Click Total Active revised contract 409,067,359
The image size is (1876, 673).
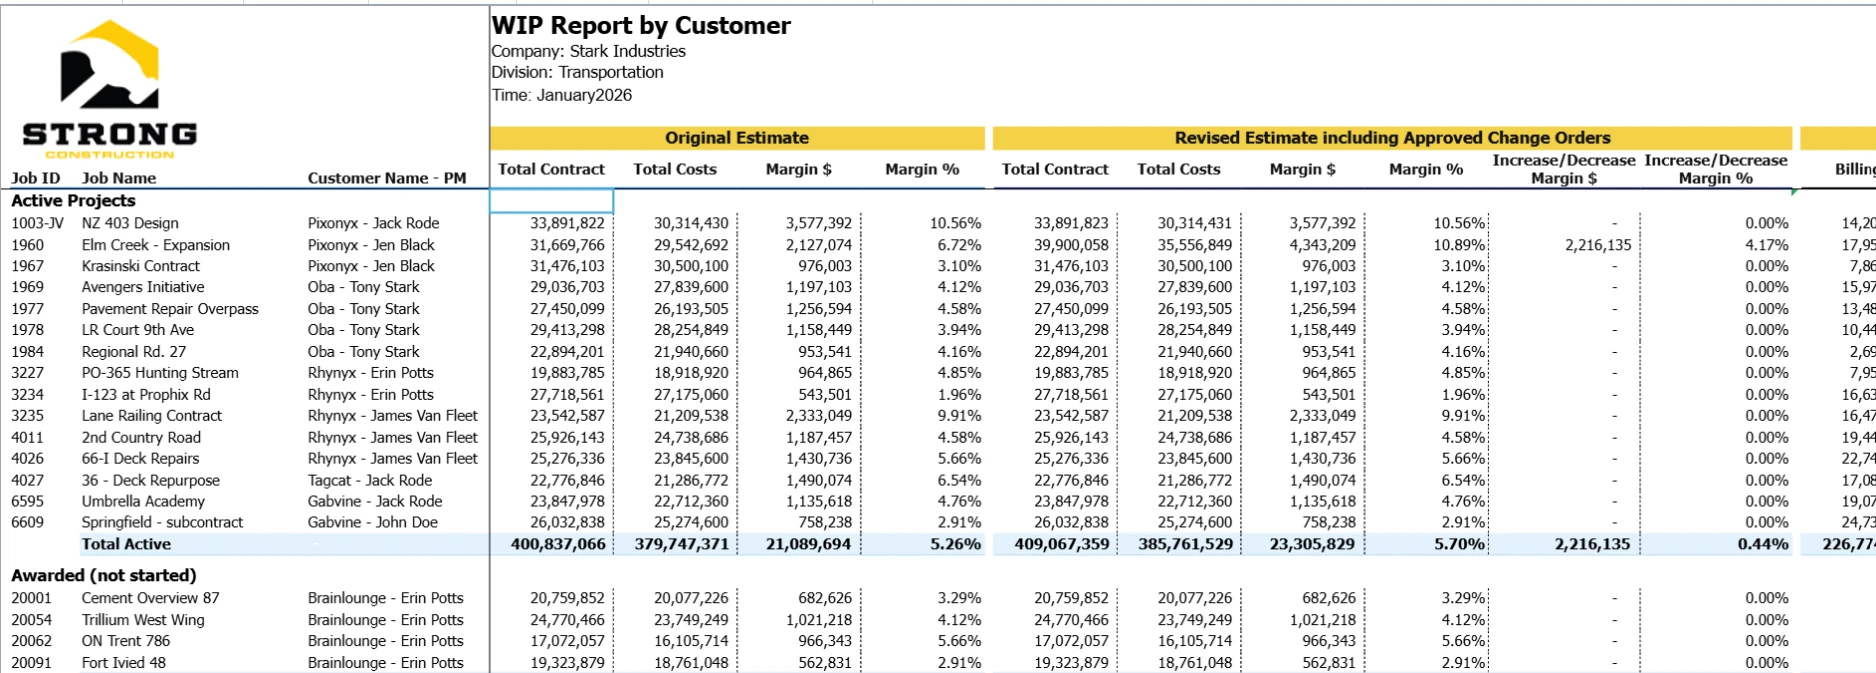coord(1061,544)
